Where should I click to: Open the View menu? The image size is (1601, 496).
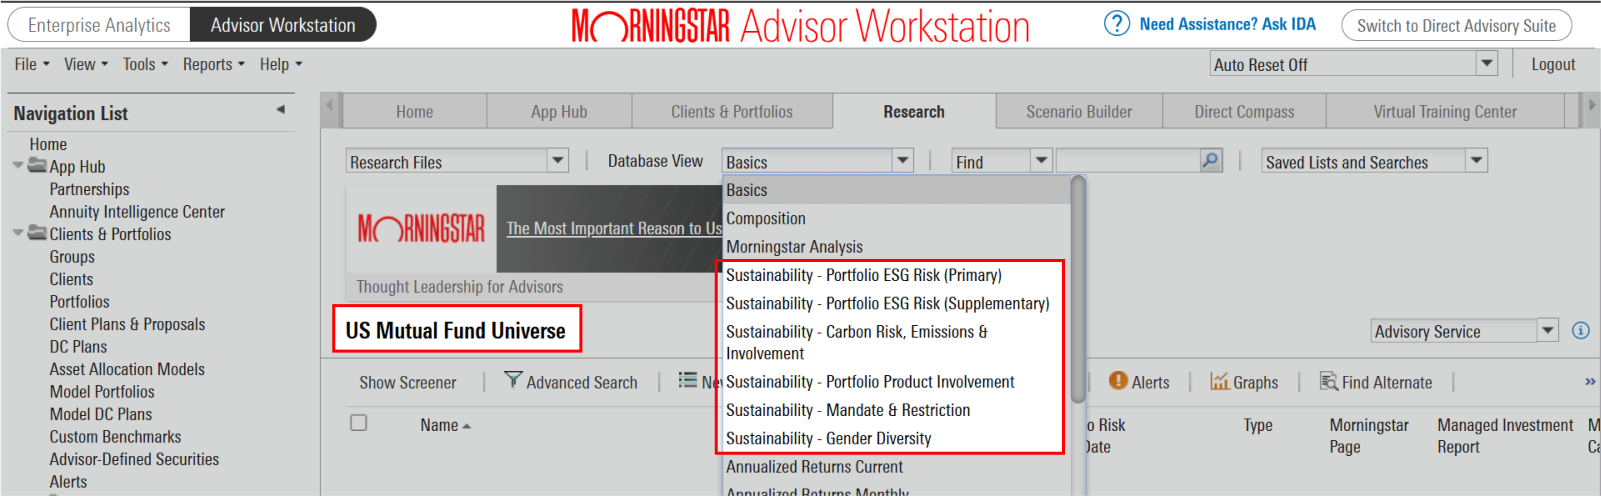click(86, 64)
